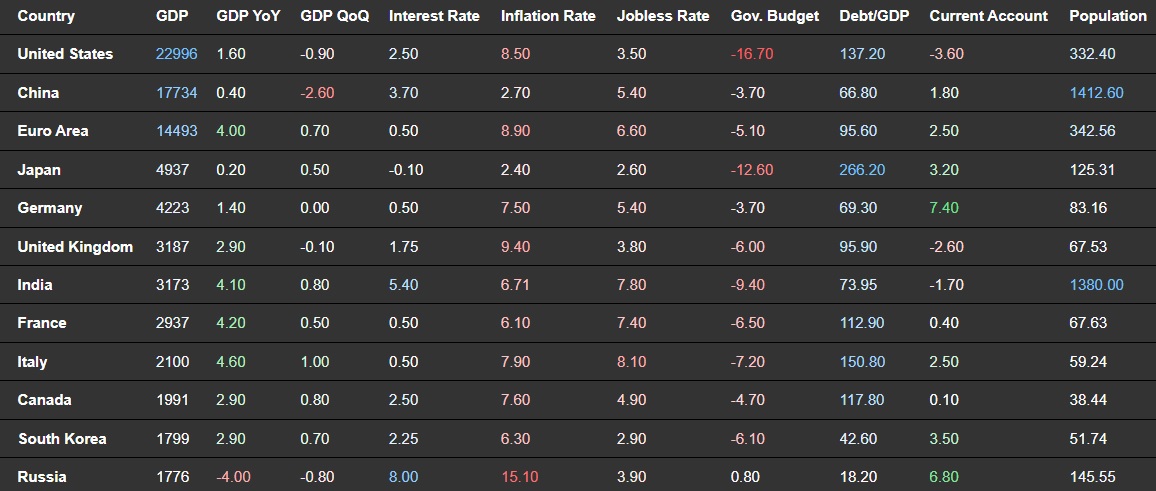
Task: Sort by the Current Account column header
Action: (x=989, y=15)
